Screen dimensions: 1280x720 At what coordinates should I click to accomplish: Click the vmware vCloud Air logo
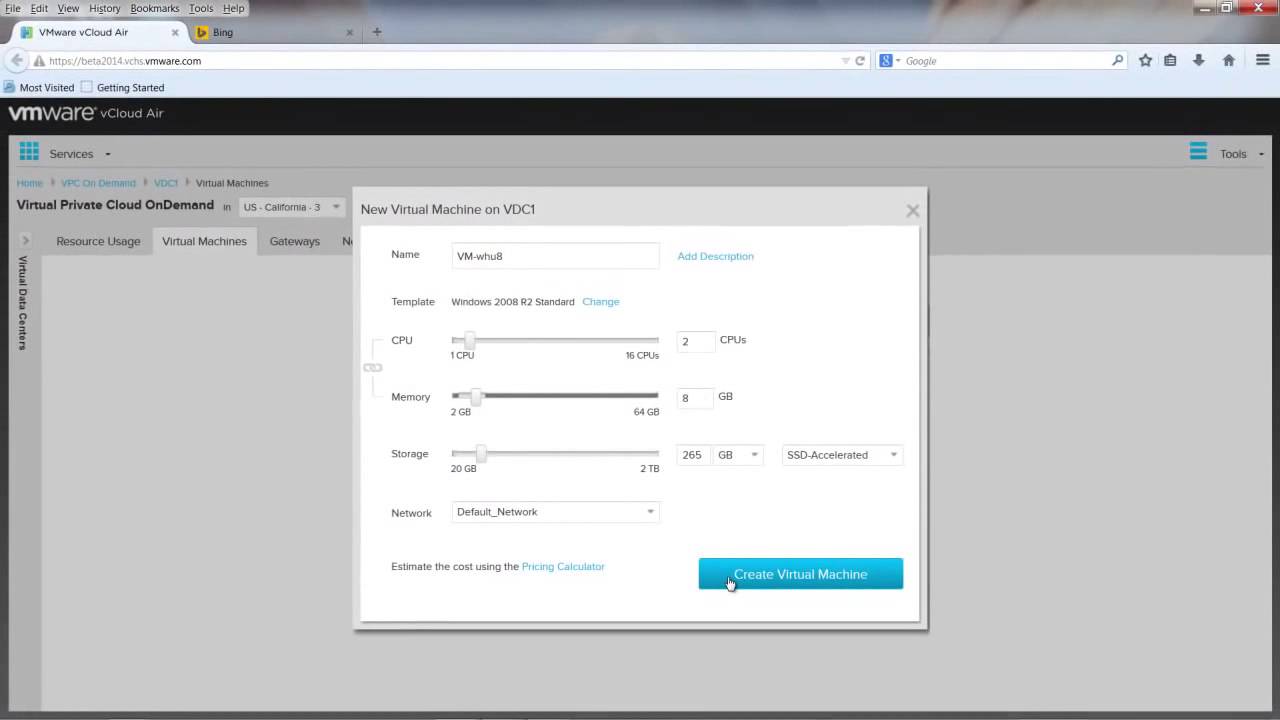coord(86,113)
